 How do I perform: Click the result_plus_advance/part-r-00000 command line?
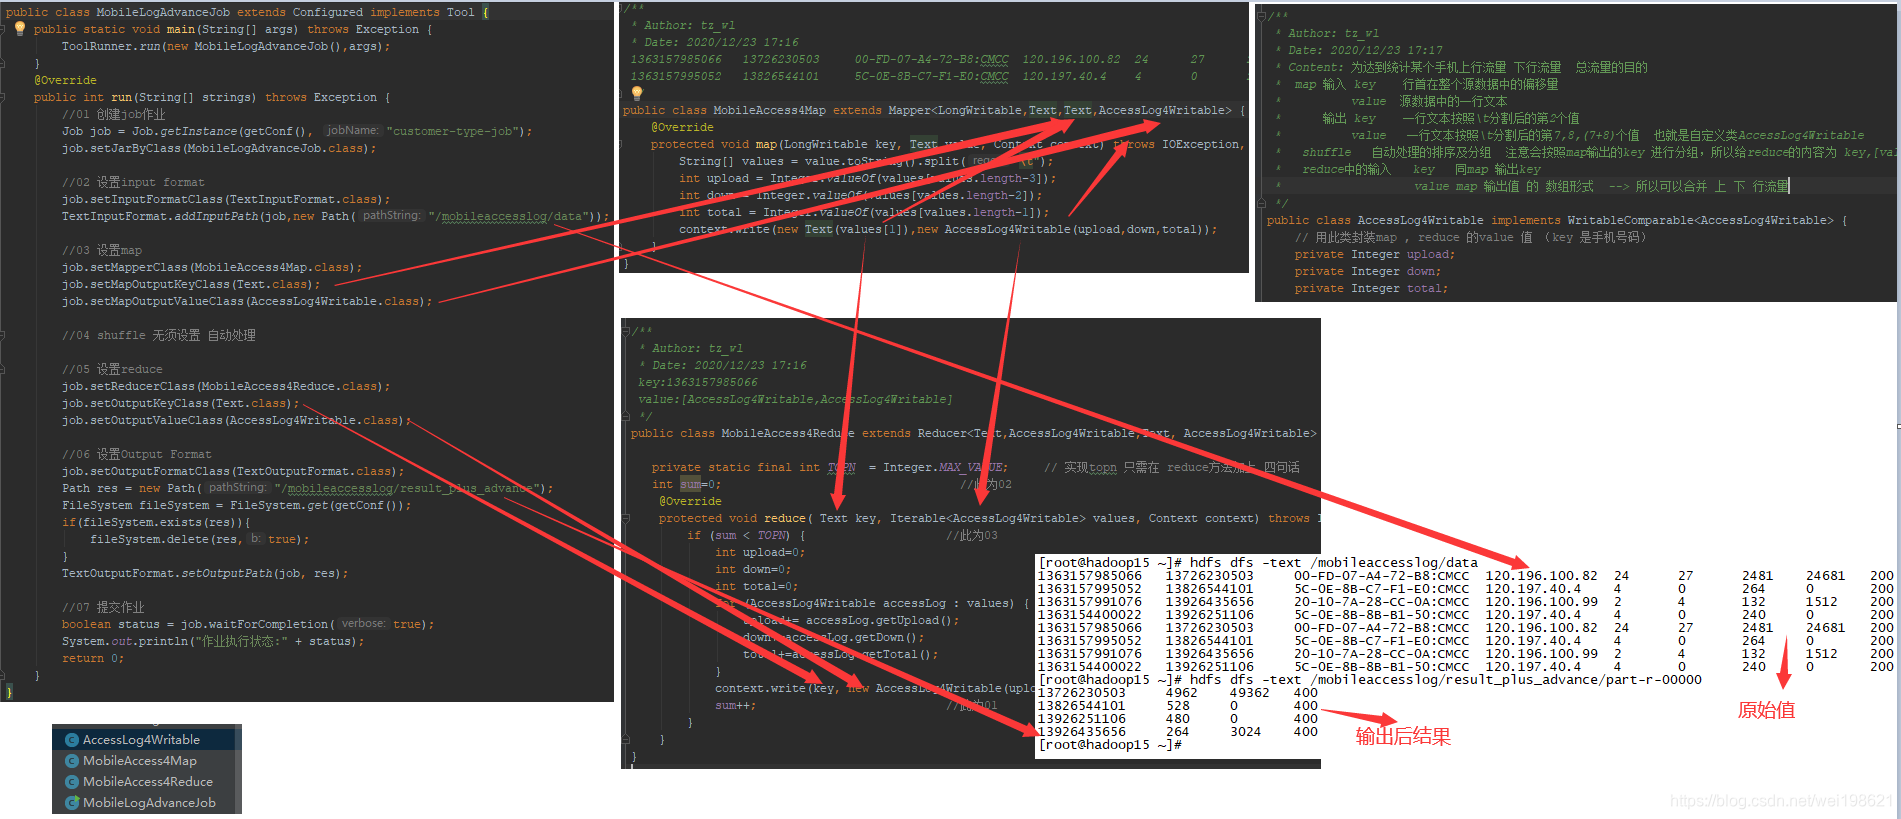[x=1370, y=680]
